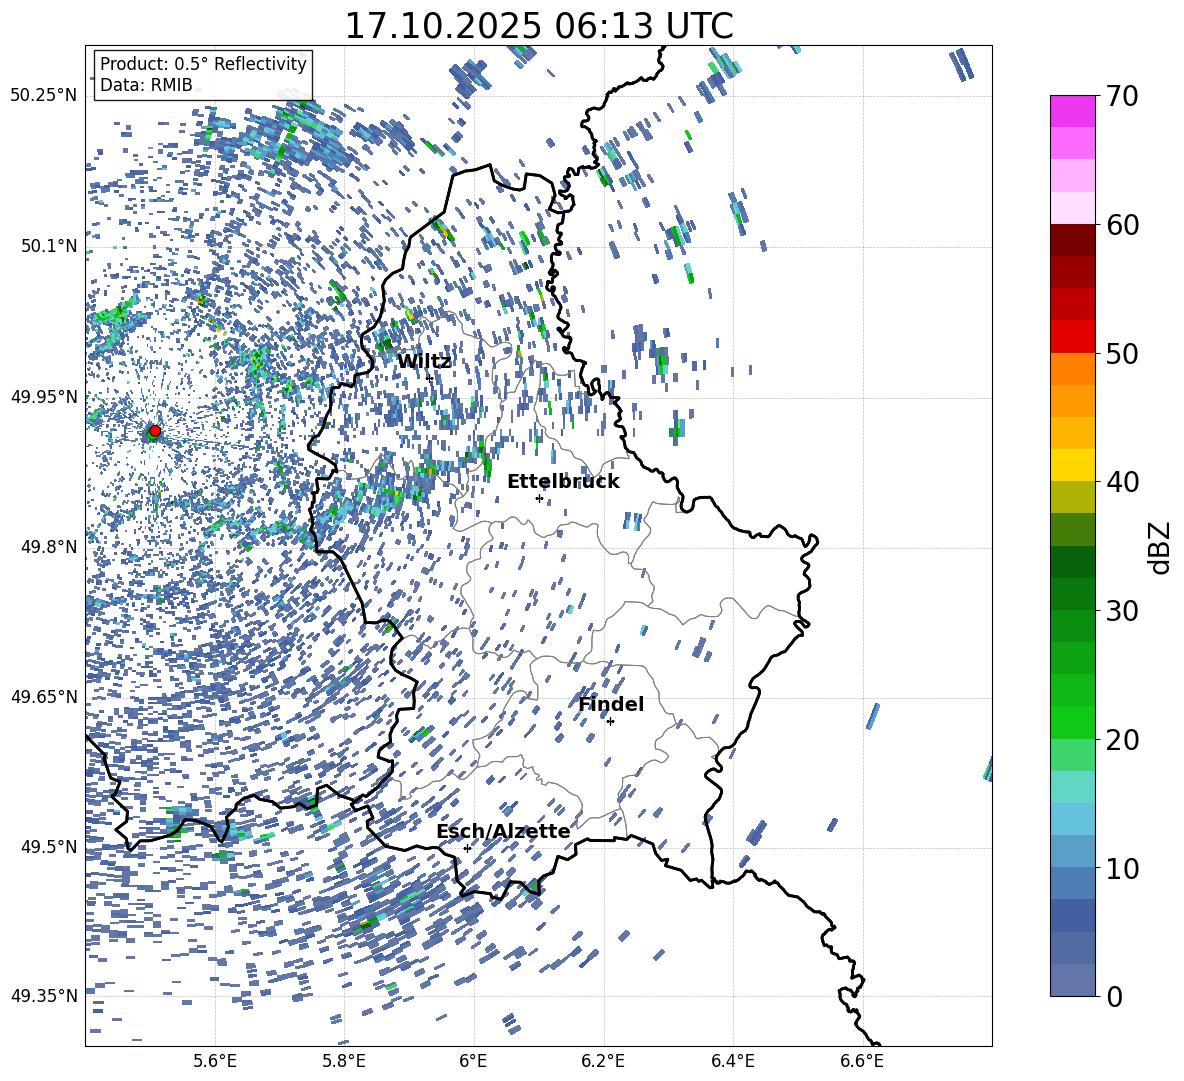Click the 49.5°N latitude tick label

(x=47, y=847)
